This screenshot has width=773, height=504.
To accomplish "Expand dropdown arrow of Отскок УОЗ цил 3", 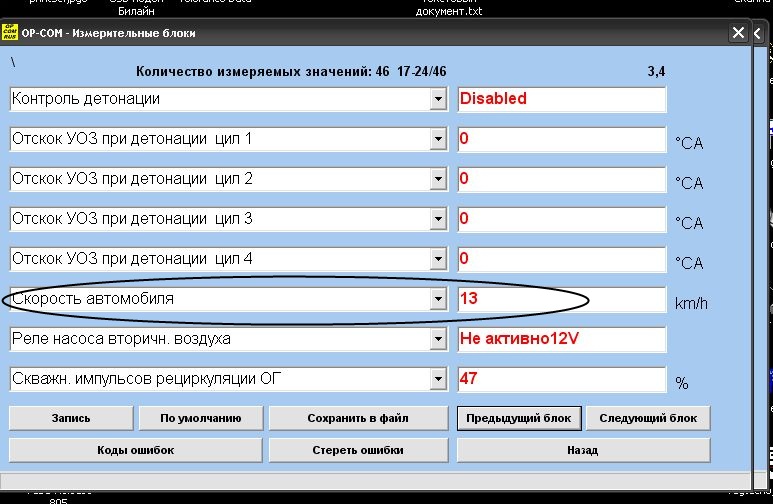I will (438, 219).
